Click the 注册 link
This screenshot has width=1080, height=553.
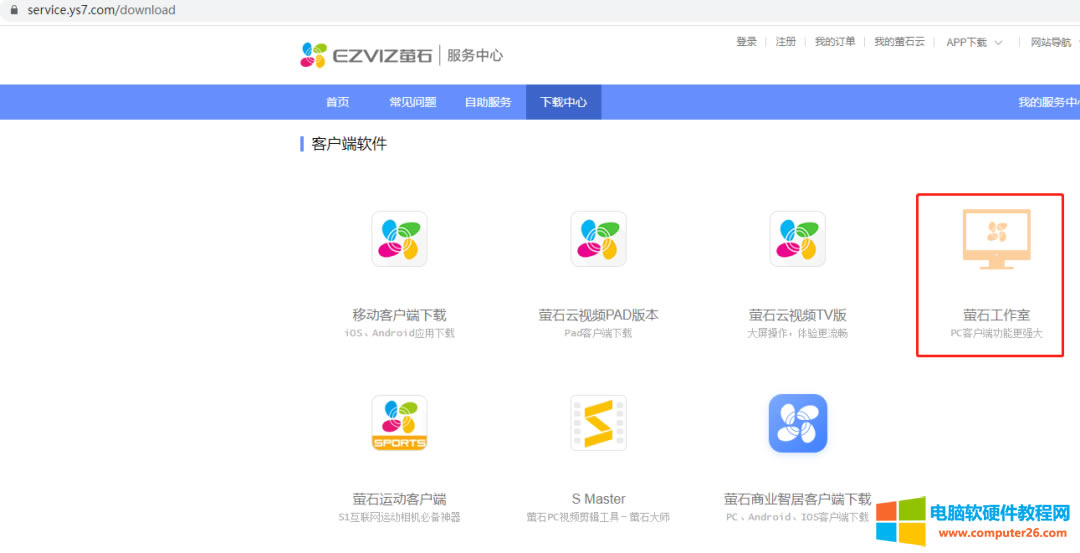tap(786, 42)
